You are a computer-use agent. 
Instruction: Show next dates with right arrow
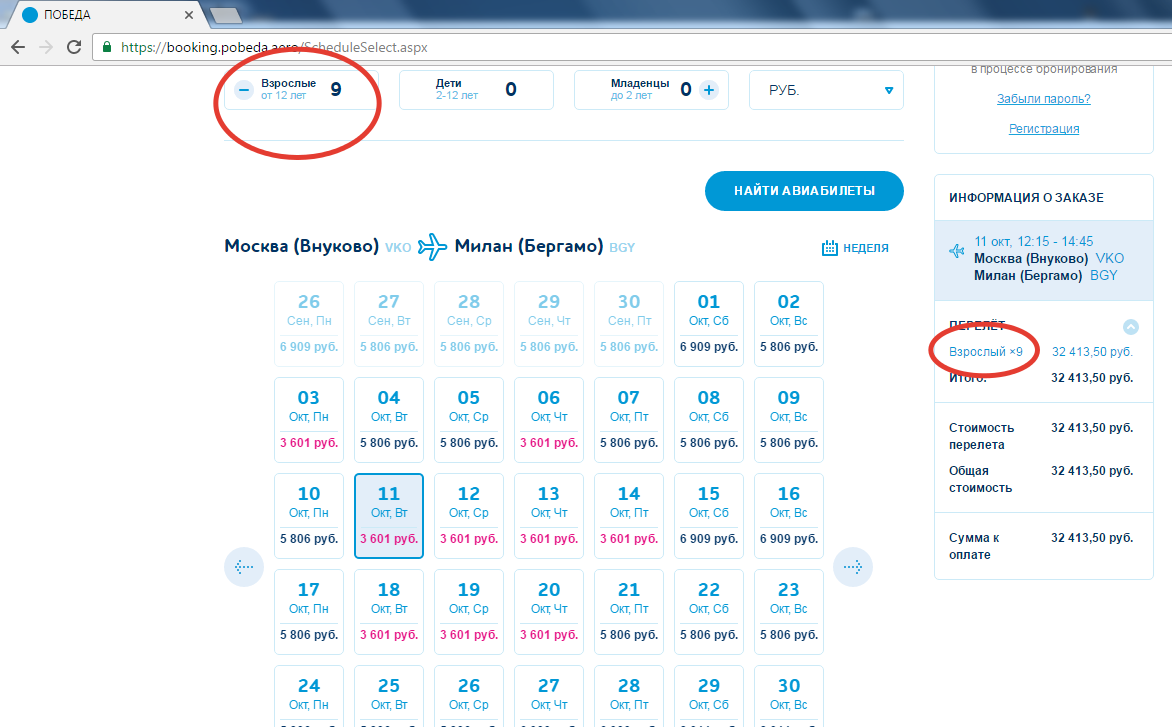coord(853,567)
